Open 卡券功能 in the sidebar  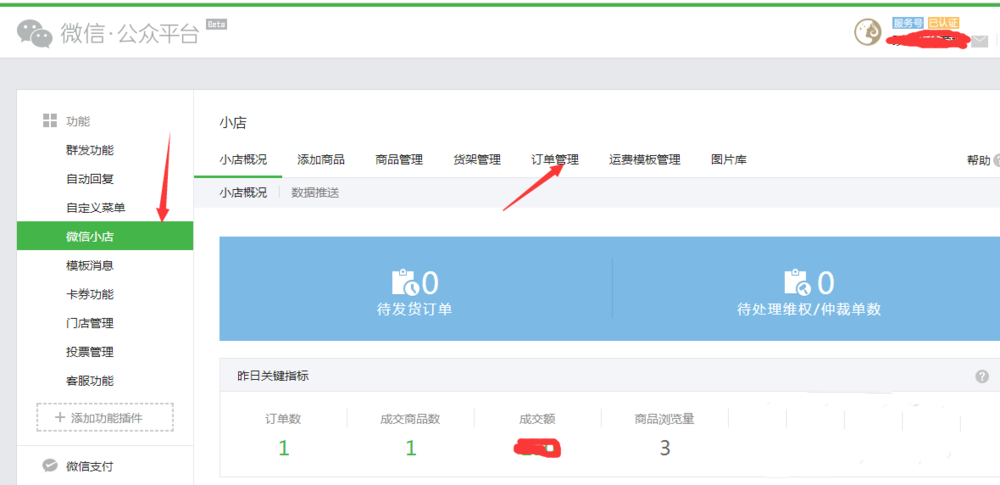click(x=90, y=294)
